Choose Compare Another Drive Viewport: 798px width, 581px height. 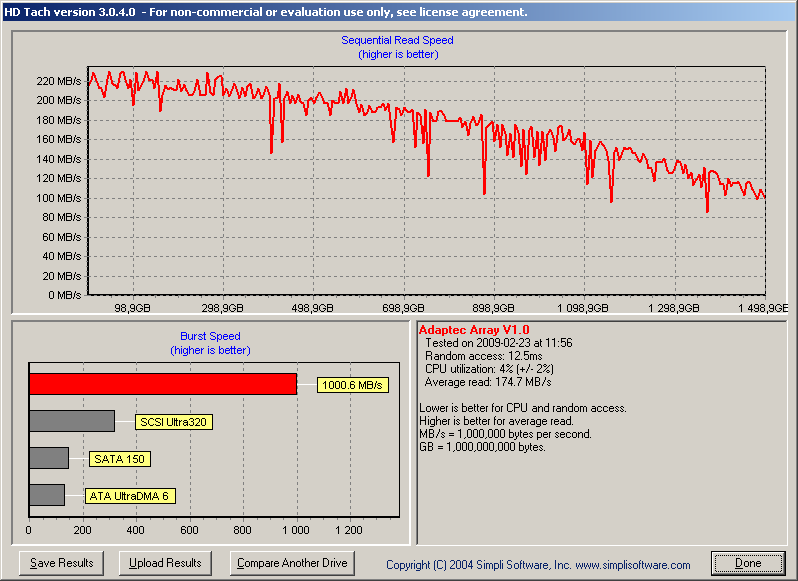click(292, 563)
